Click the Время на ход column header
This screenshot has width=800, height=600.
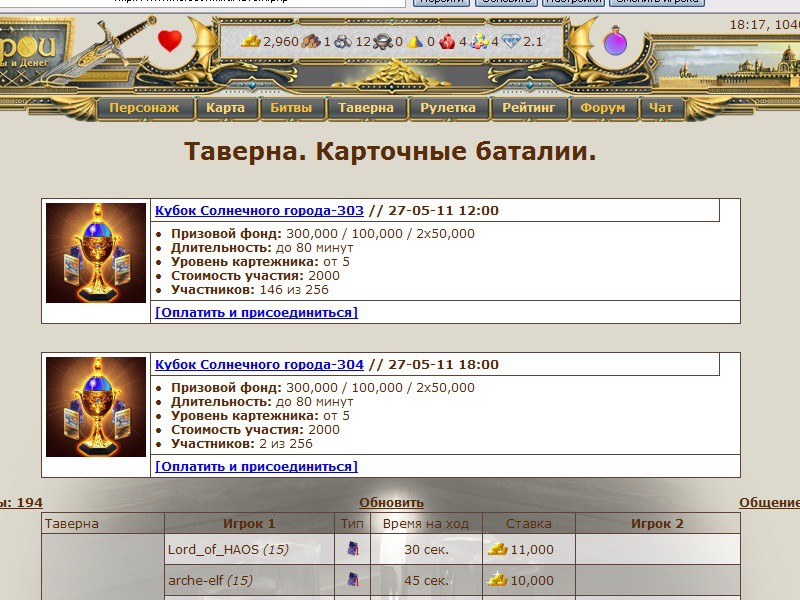426,523
